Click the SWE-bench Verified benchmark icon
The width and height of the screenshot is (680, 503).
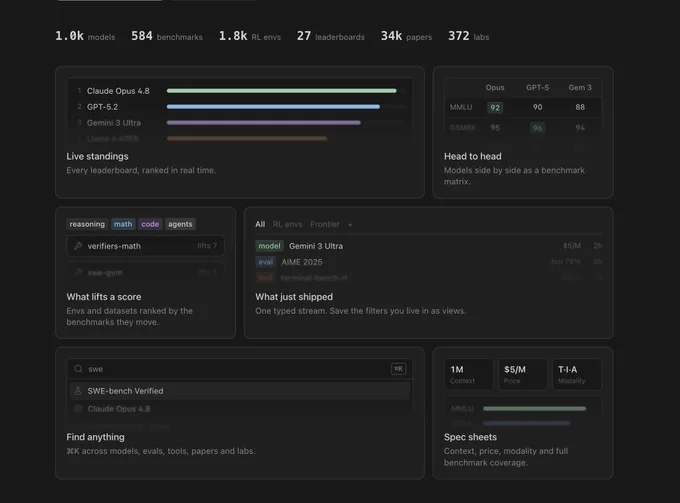(x=78, y=391)
